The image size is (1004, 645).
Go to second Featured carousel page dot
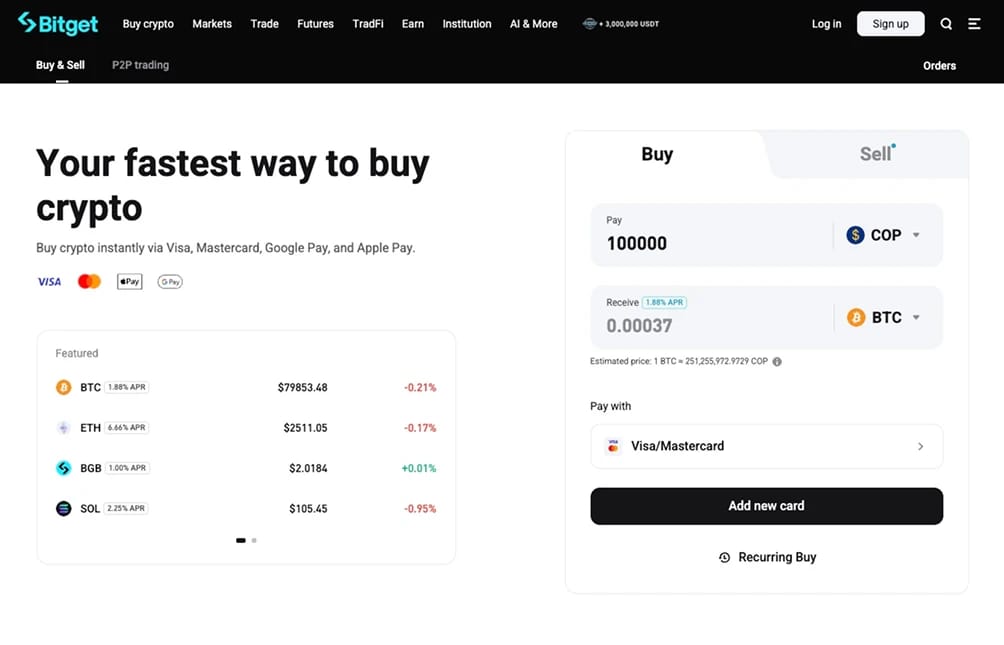click(x=254, y=541)
